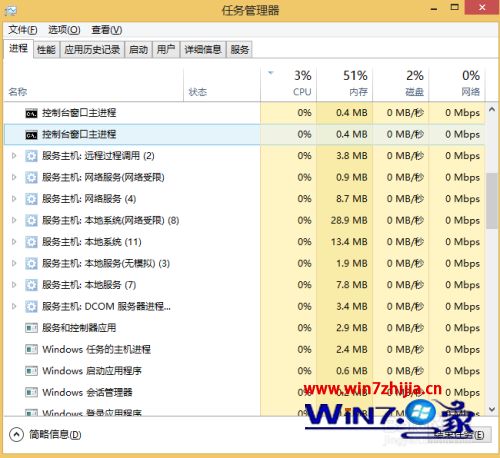The height and width of the screenshot is (458, 500).
Task: Switch to the 应用历史记录 tab
Action: pos(92,50)
